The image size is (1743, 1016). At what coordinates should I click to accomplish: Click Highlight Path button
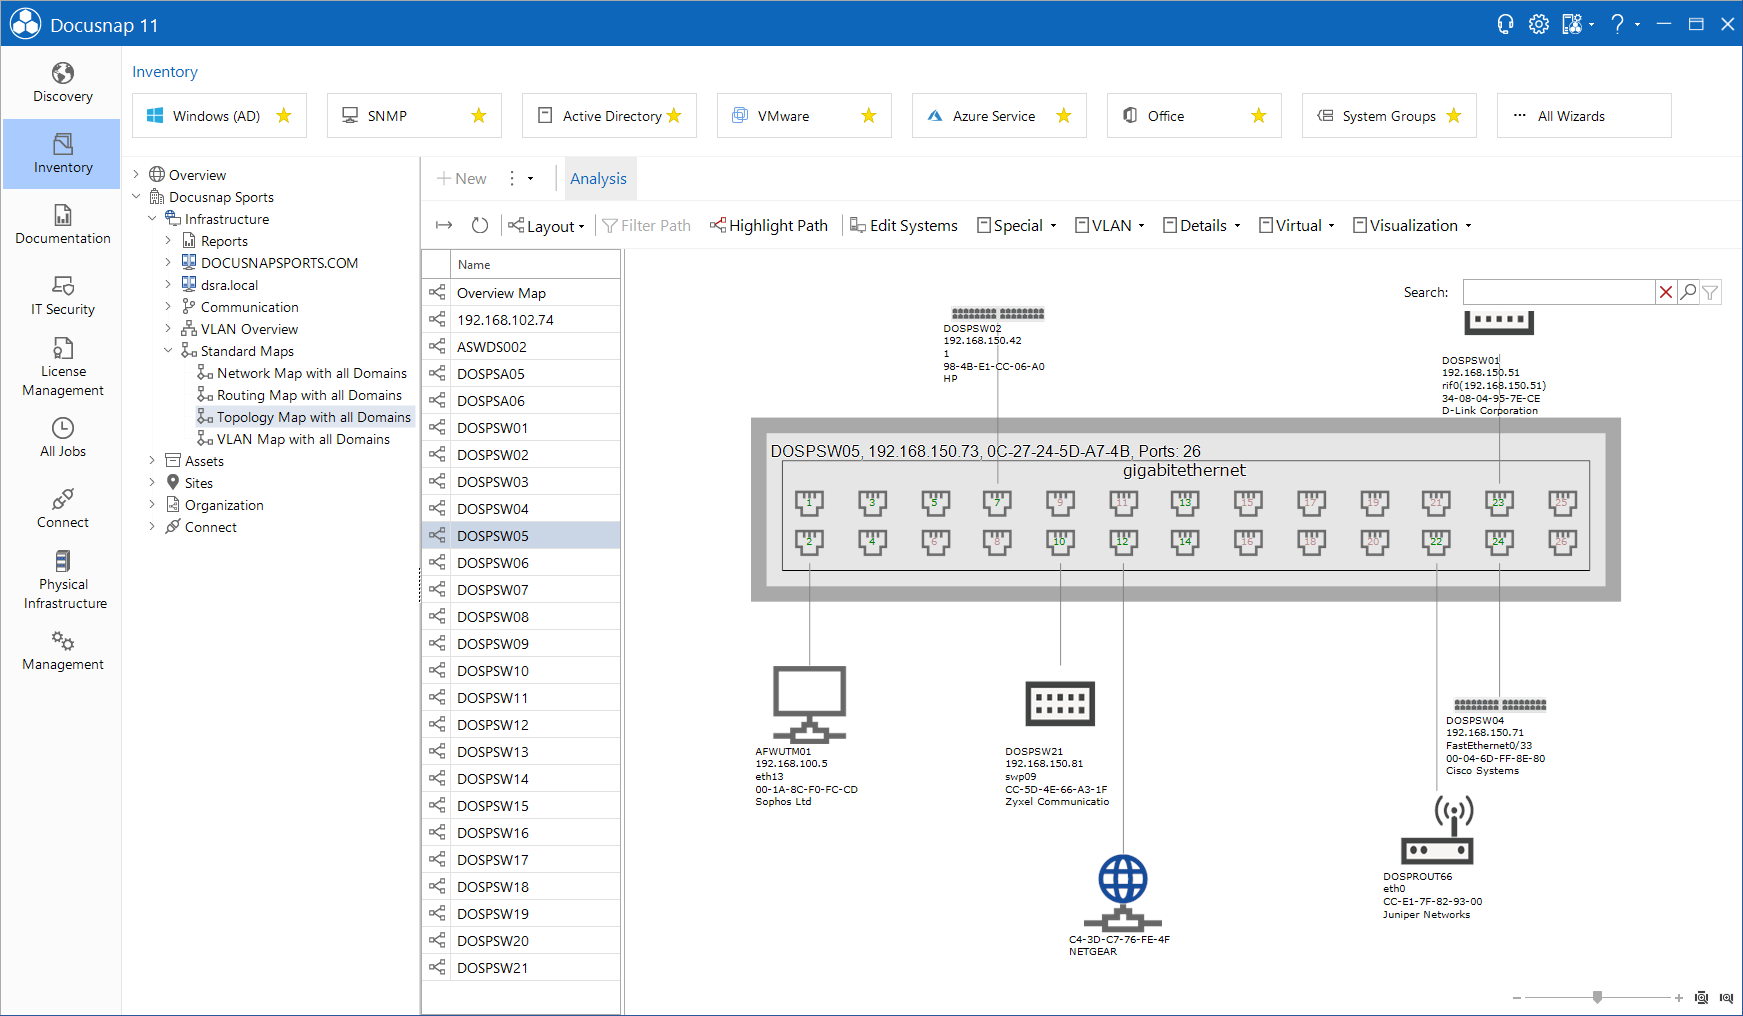pos(769,226)
